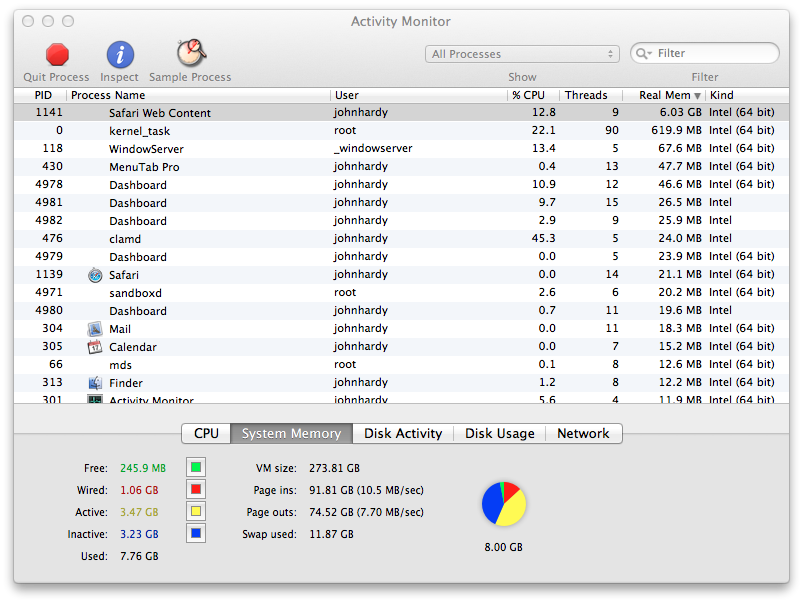Click the _windowserver user cell
The height and width of the screenshot is (603, 803).
[x=373, y=149]
